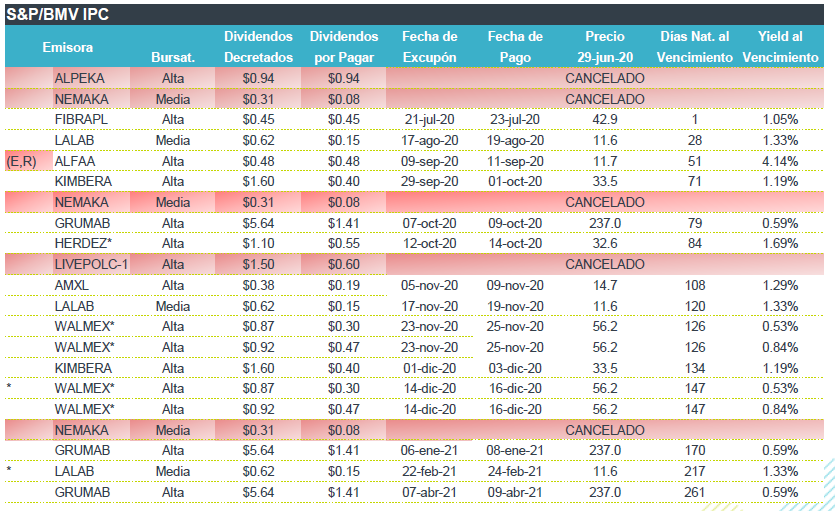This screenshot has height=511, width=835.
Task: Click the ALFAA issuer cell
Action: 75,161
